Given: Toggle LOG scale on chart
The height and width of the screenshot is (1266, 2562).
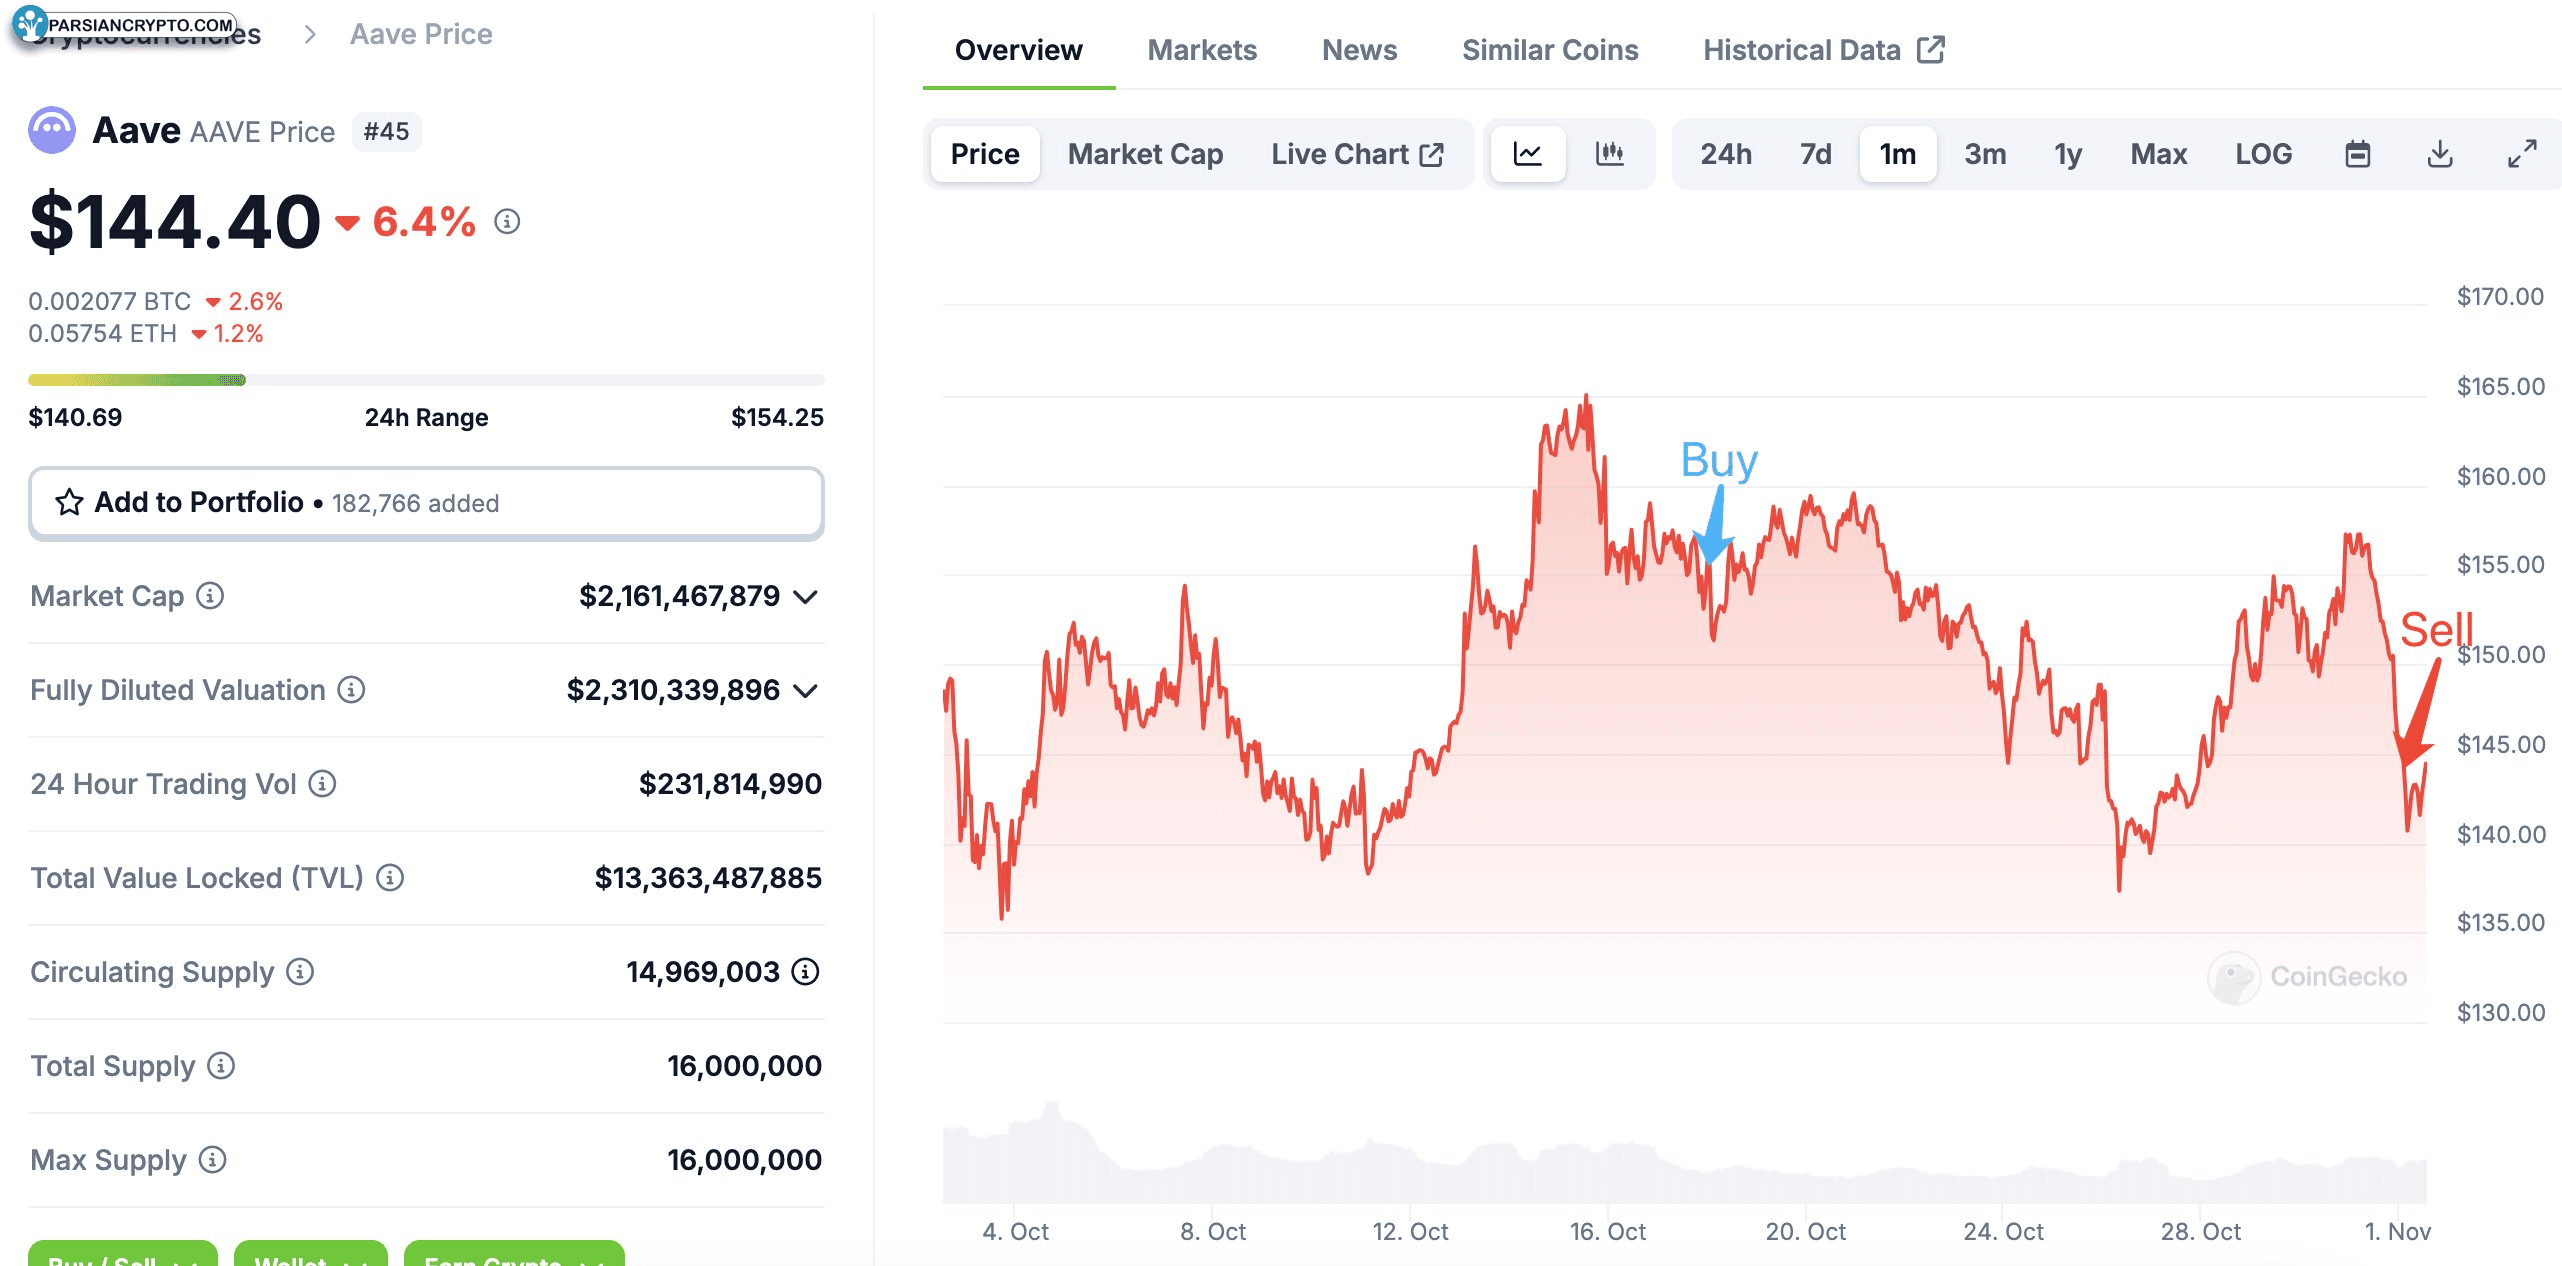Looking at the screenshot, I should [2263, 154].
